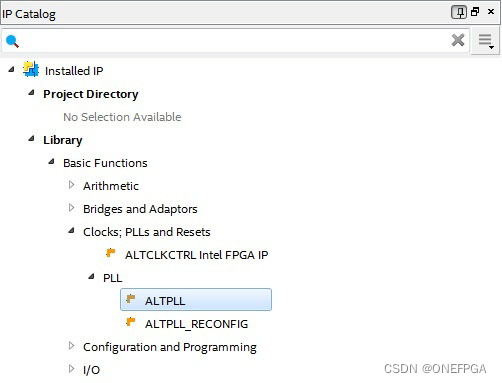Image resolution: width=502 pixels, height=383 pixels.
Task: Close the IP Catalog panel
Action: tap(491, 12)
